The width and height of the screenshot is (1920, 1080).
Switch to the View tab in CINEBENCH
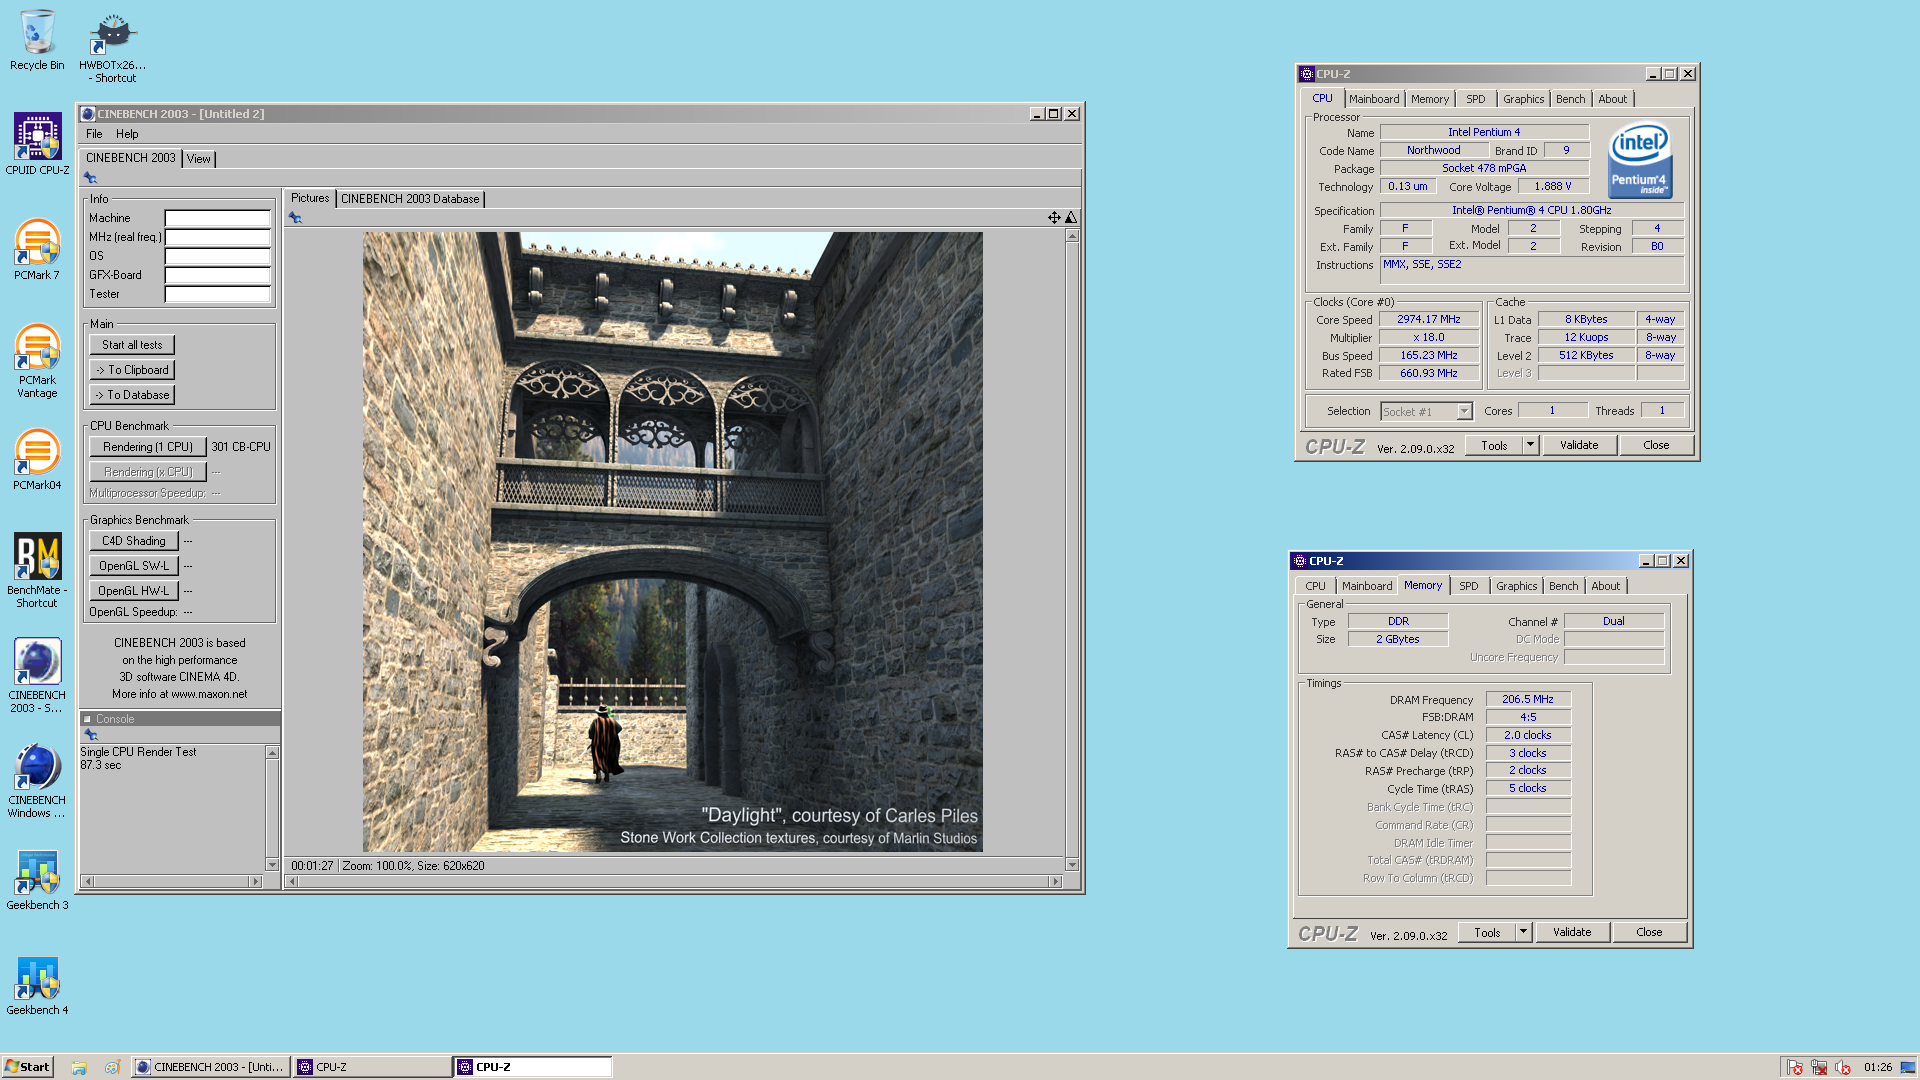tap(199, 159)
